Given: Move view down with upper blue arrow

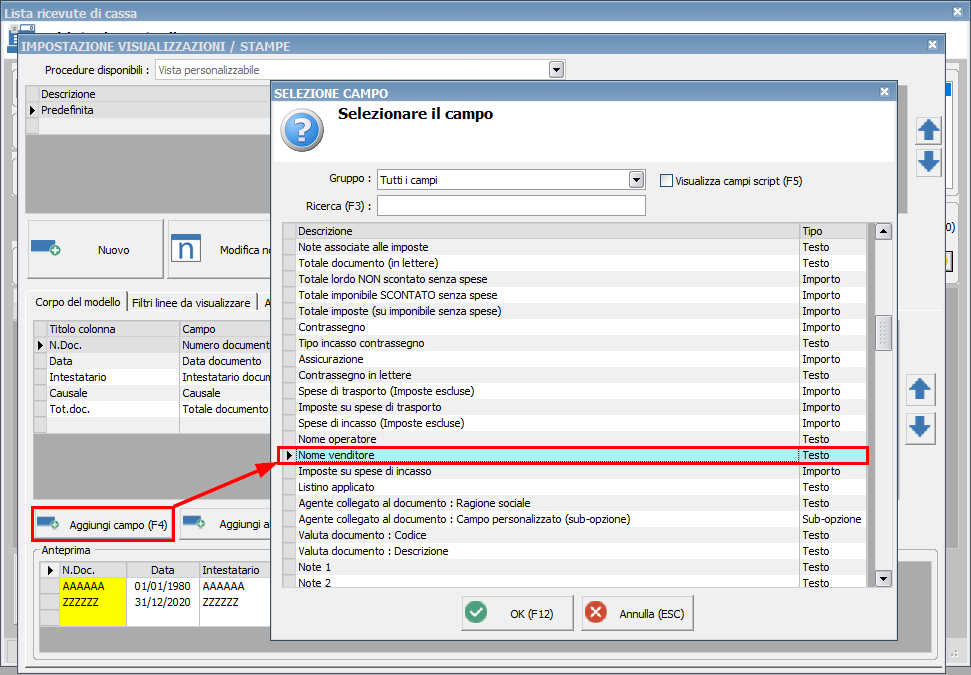Looking at the screenshot, I should point(928,162).
